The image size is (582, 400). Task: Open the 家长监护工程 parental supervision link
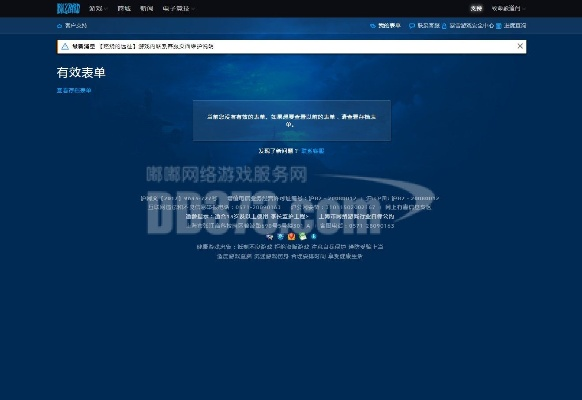pyautogui.click(x=290, y=216)
